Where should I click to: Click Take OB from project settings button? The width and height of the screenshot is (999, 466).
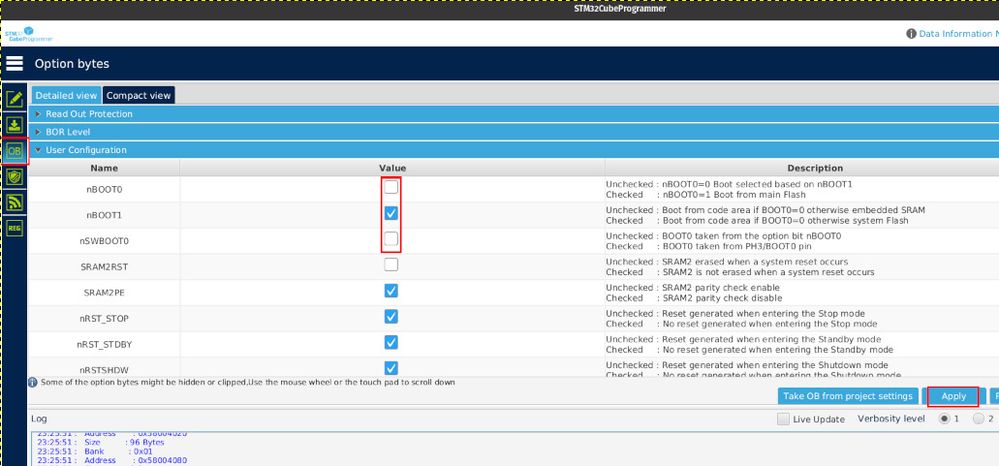click(848, 396)
